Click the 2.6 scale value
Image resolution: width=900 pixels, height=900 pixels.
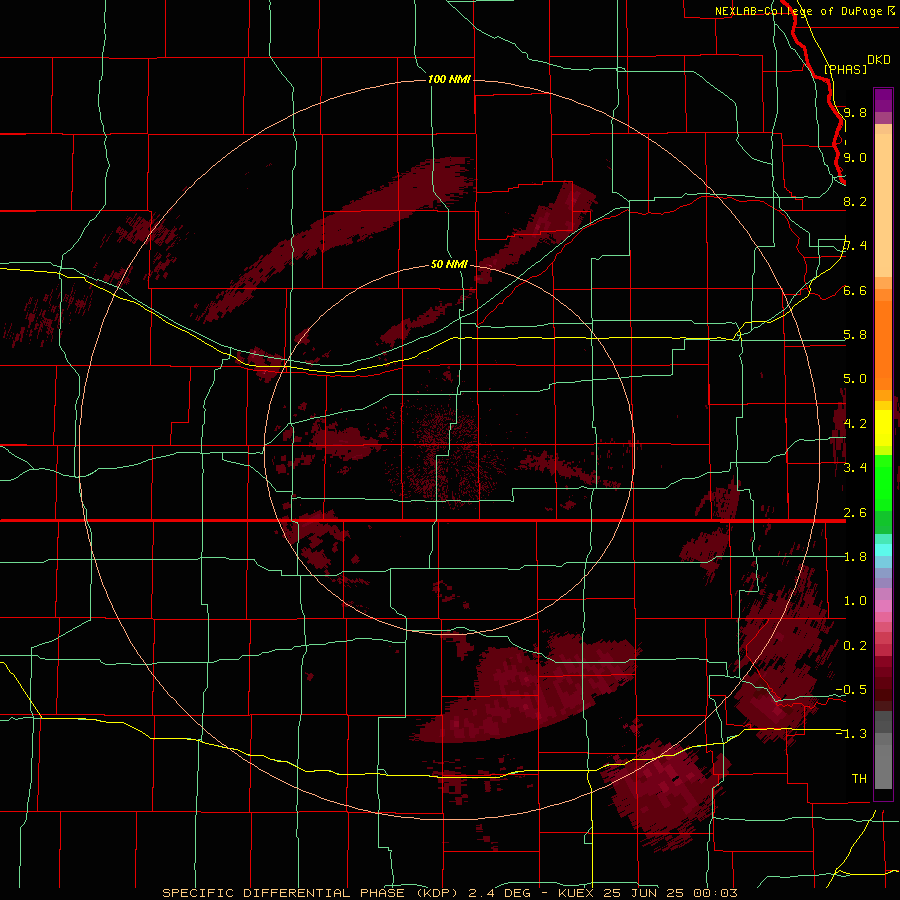click(855, 513)
